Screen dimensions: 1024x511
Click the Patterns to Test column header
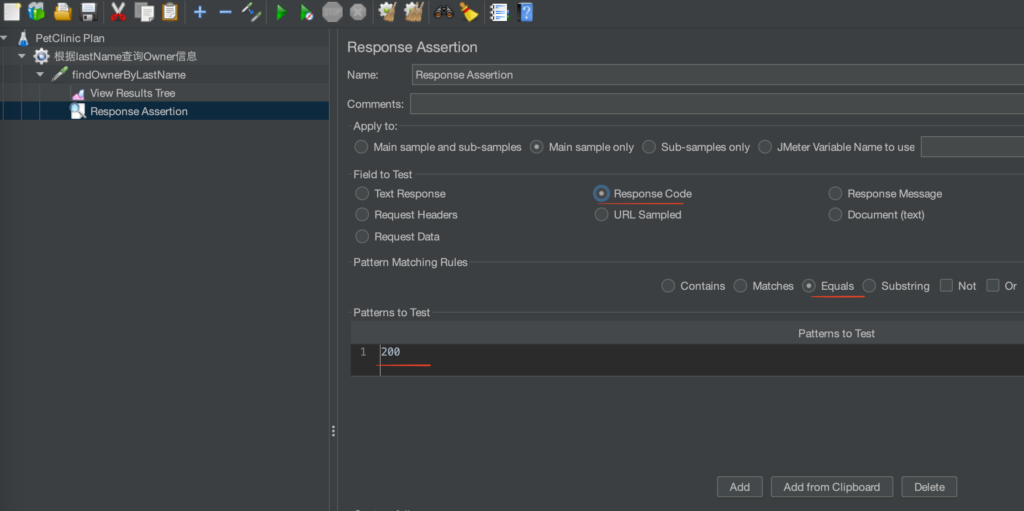point(836,333)
